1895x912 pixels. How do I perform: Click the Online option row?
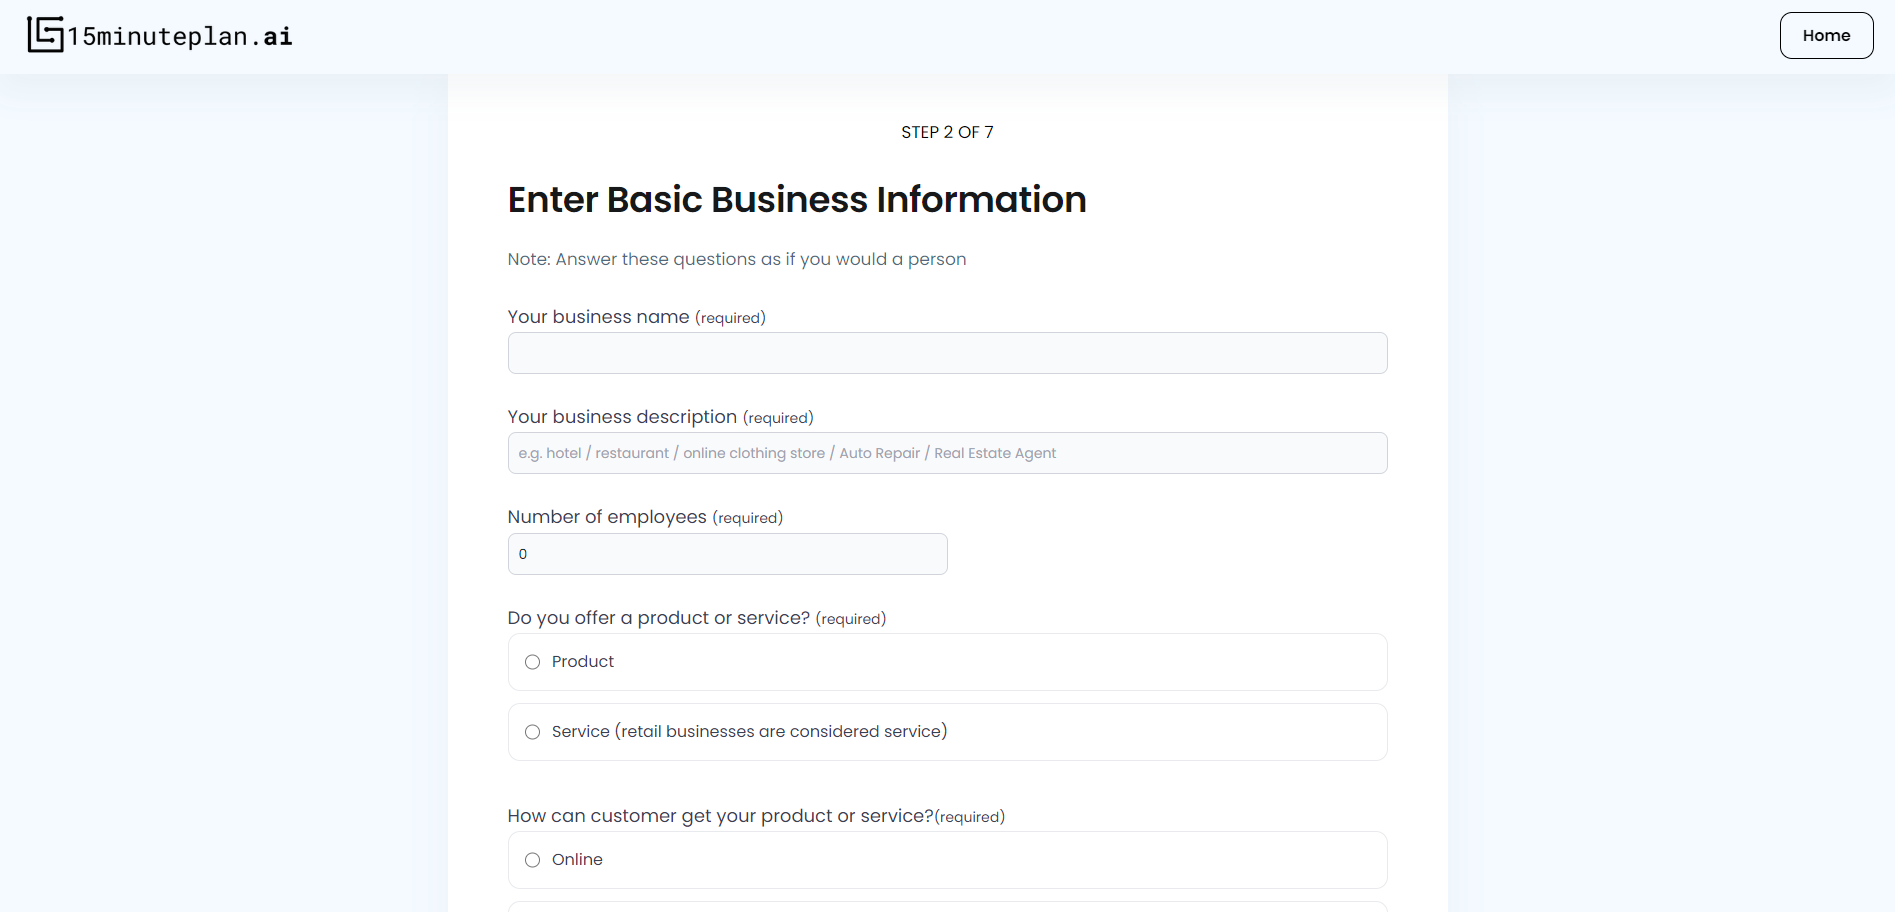947,860
